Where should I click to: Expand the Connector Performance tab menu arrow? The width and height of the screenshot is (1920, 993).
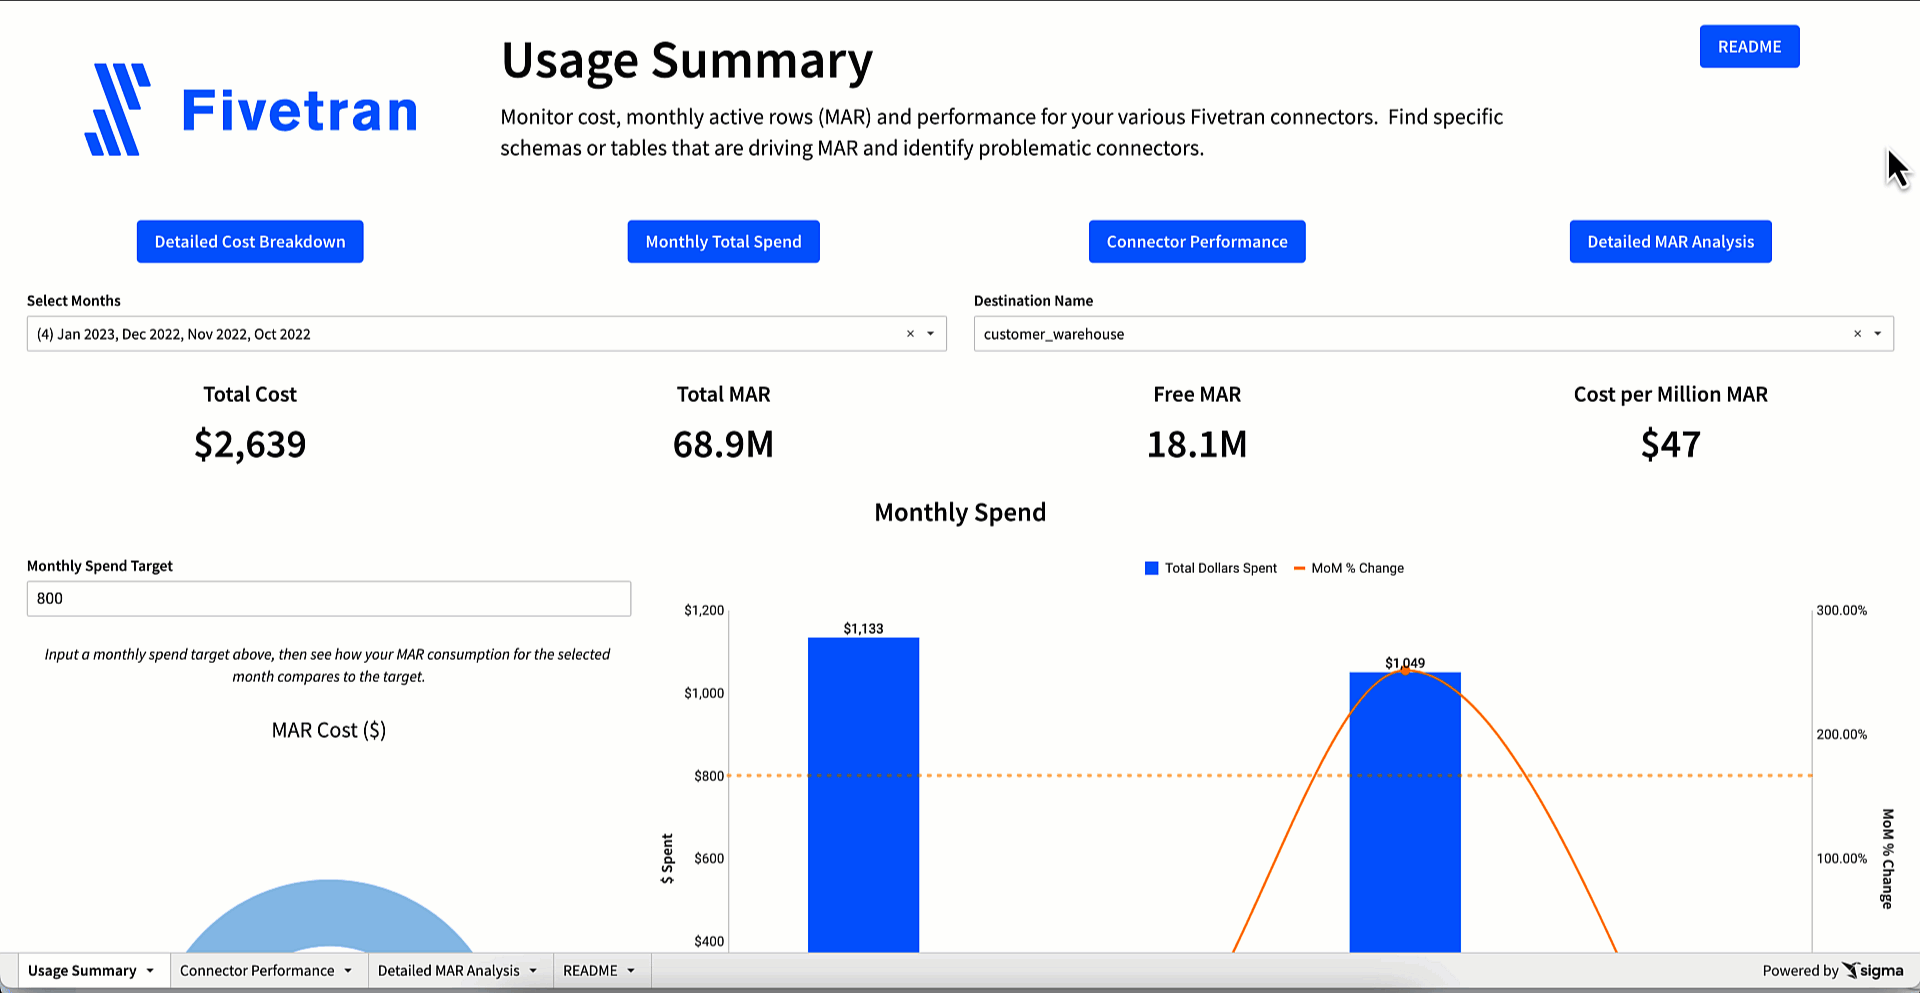pyautogui.click(x=348, y=971)
